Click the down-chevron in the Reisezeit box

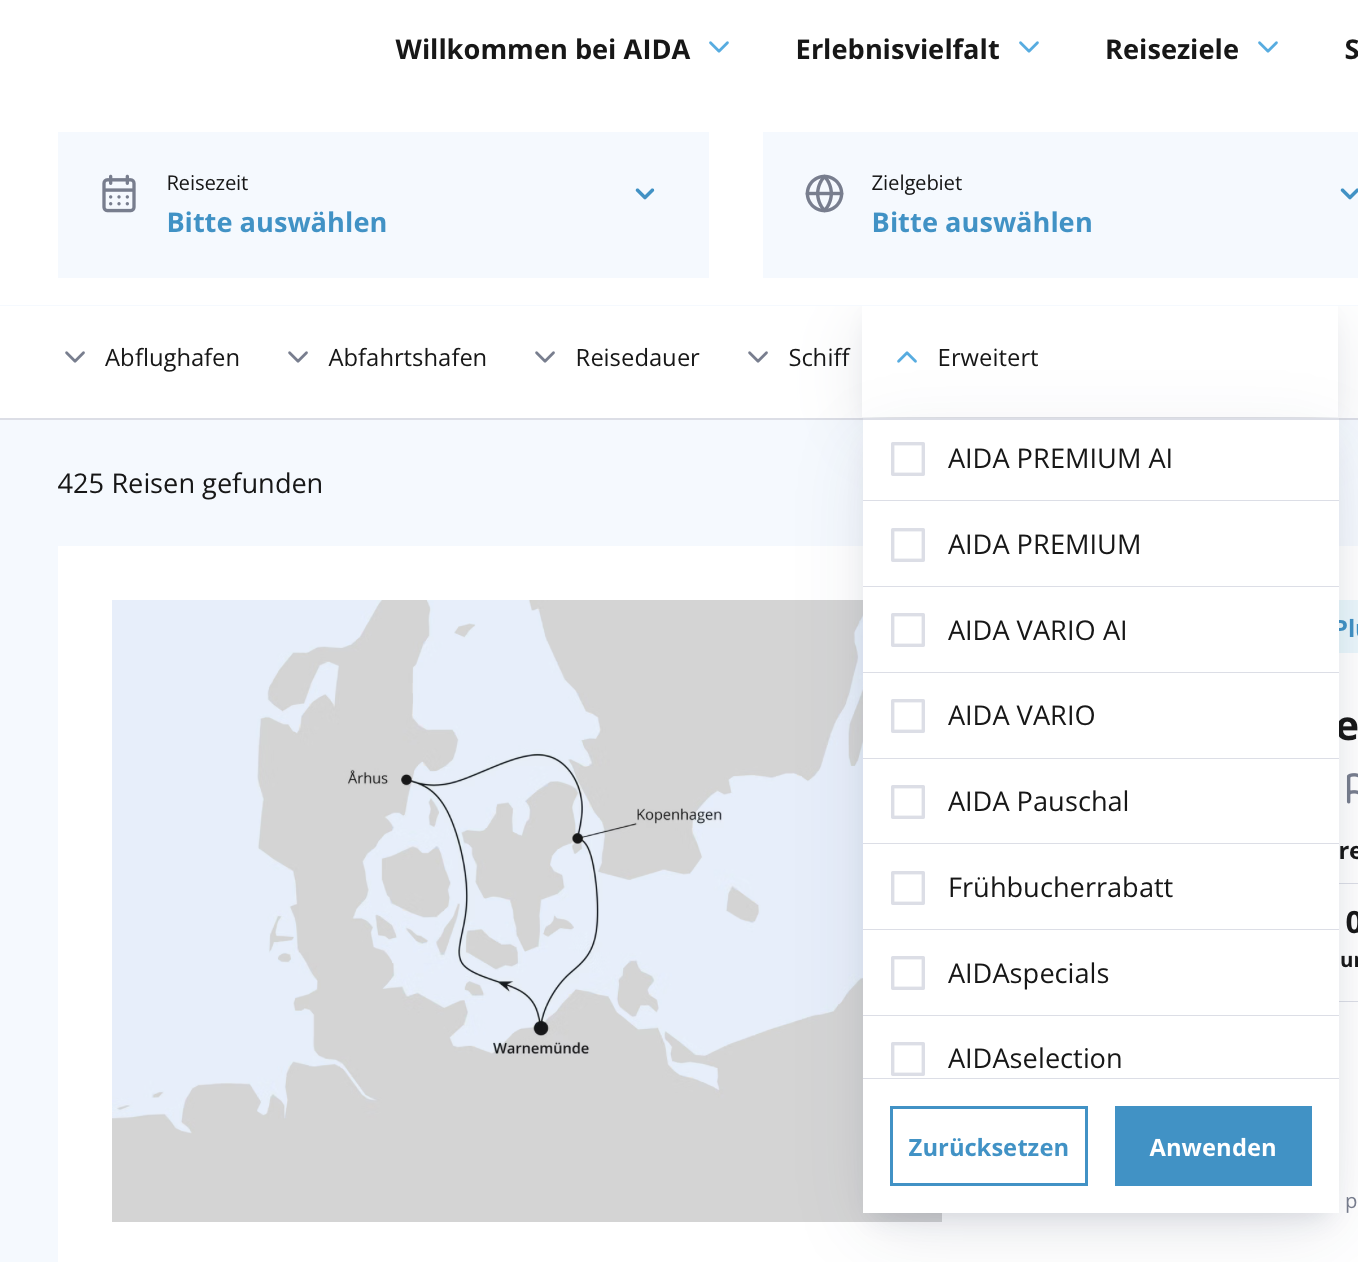point(645,194)
